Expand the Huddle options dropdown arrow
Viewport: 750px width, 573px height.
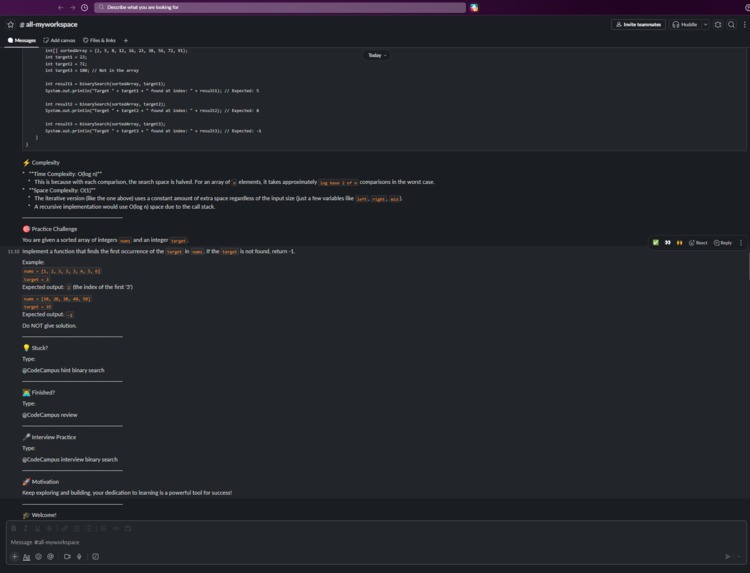click(705, 24)
